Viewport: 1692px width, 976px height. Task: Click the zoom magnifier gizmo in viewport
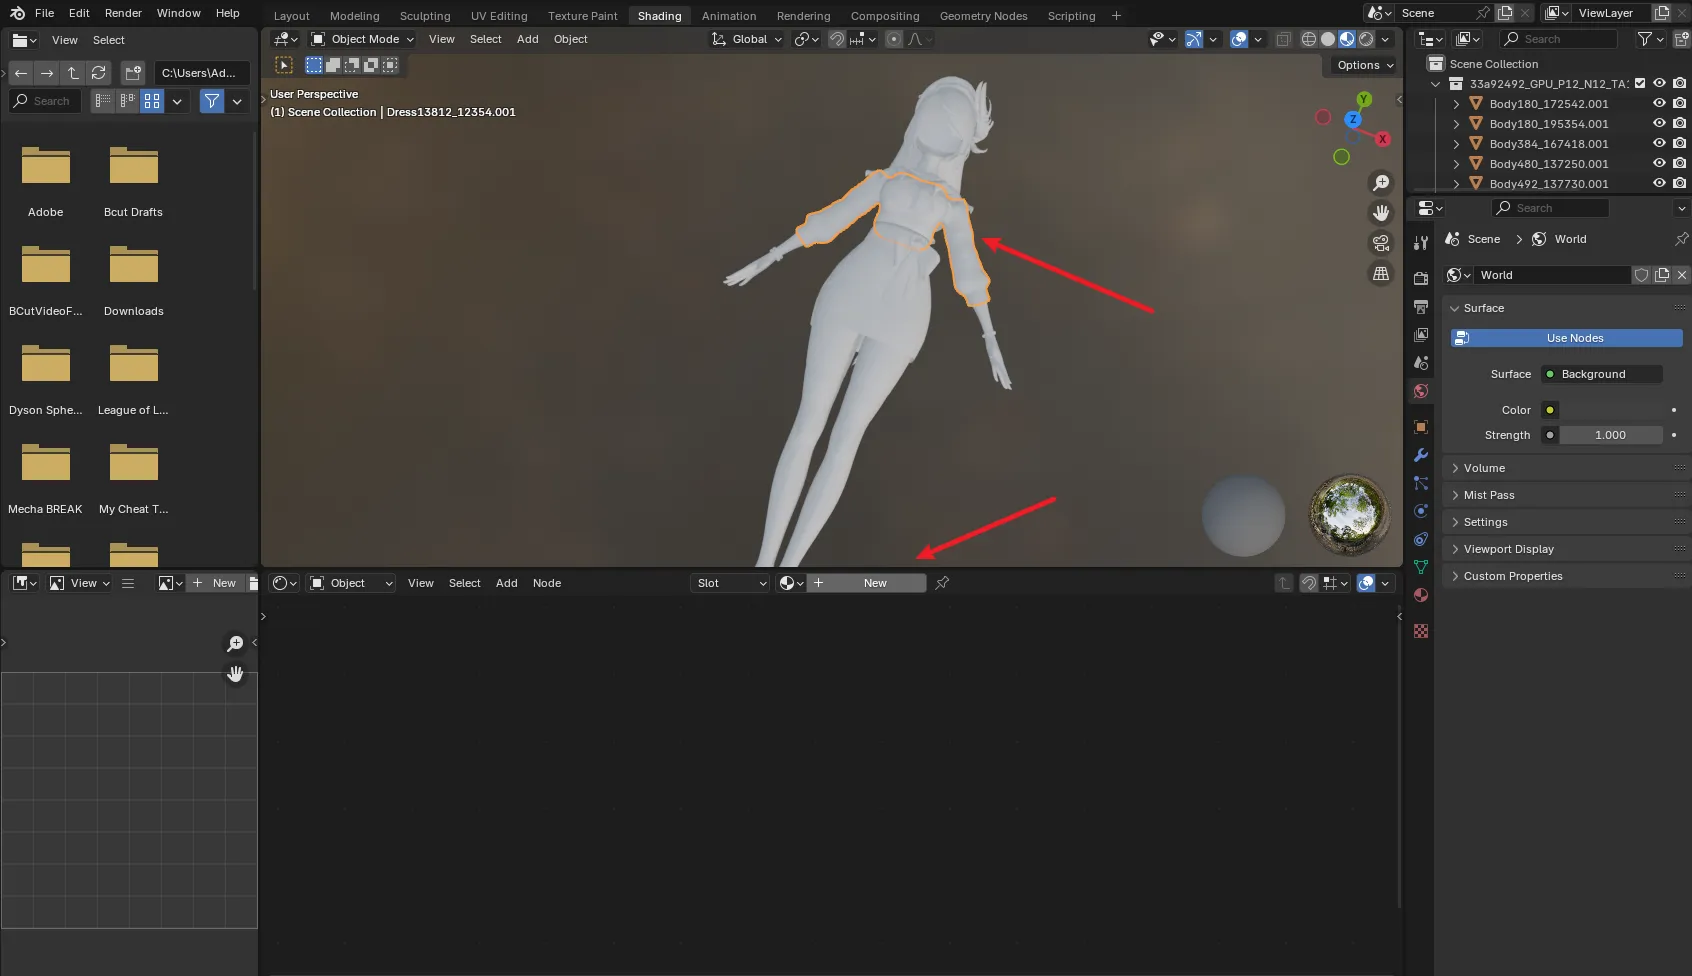click(x=1381, y=183)
